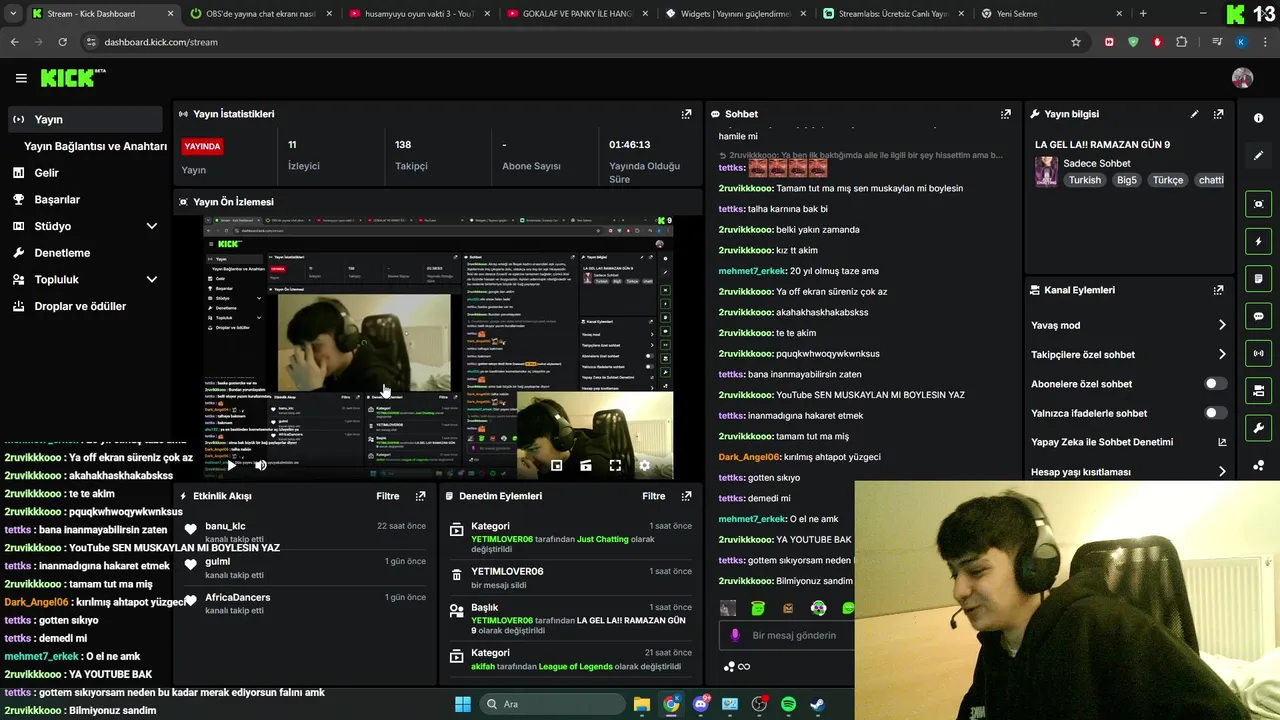1280x720 pixels.
Task: Open Windows Start menu
Action: pos(463,704)
